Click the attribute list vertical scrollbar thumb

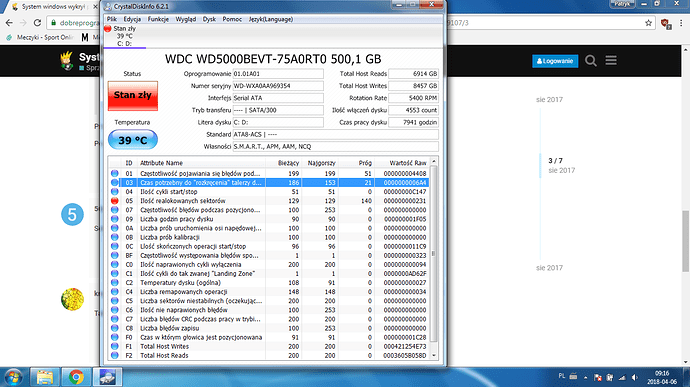pyautogui.click(x=434, y=254)
